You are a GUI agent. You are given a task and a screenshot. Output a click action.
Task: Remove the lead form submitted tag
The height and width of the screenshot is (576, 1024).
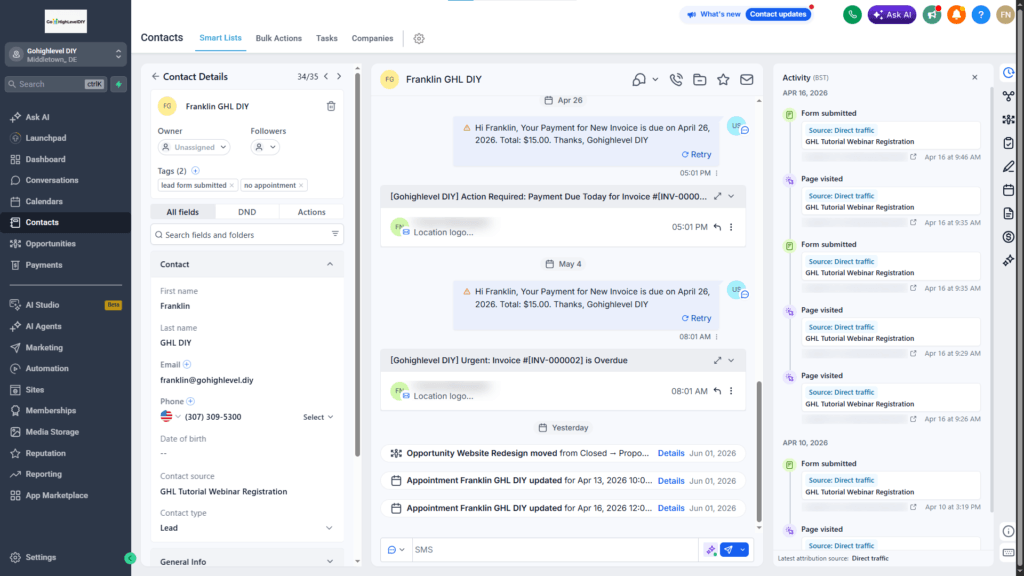point(231,185)
